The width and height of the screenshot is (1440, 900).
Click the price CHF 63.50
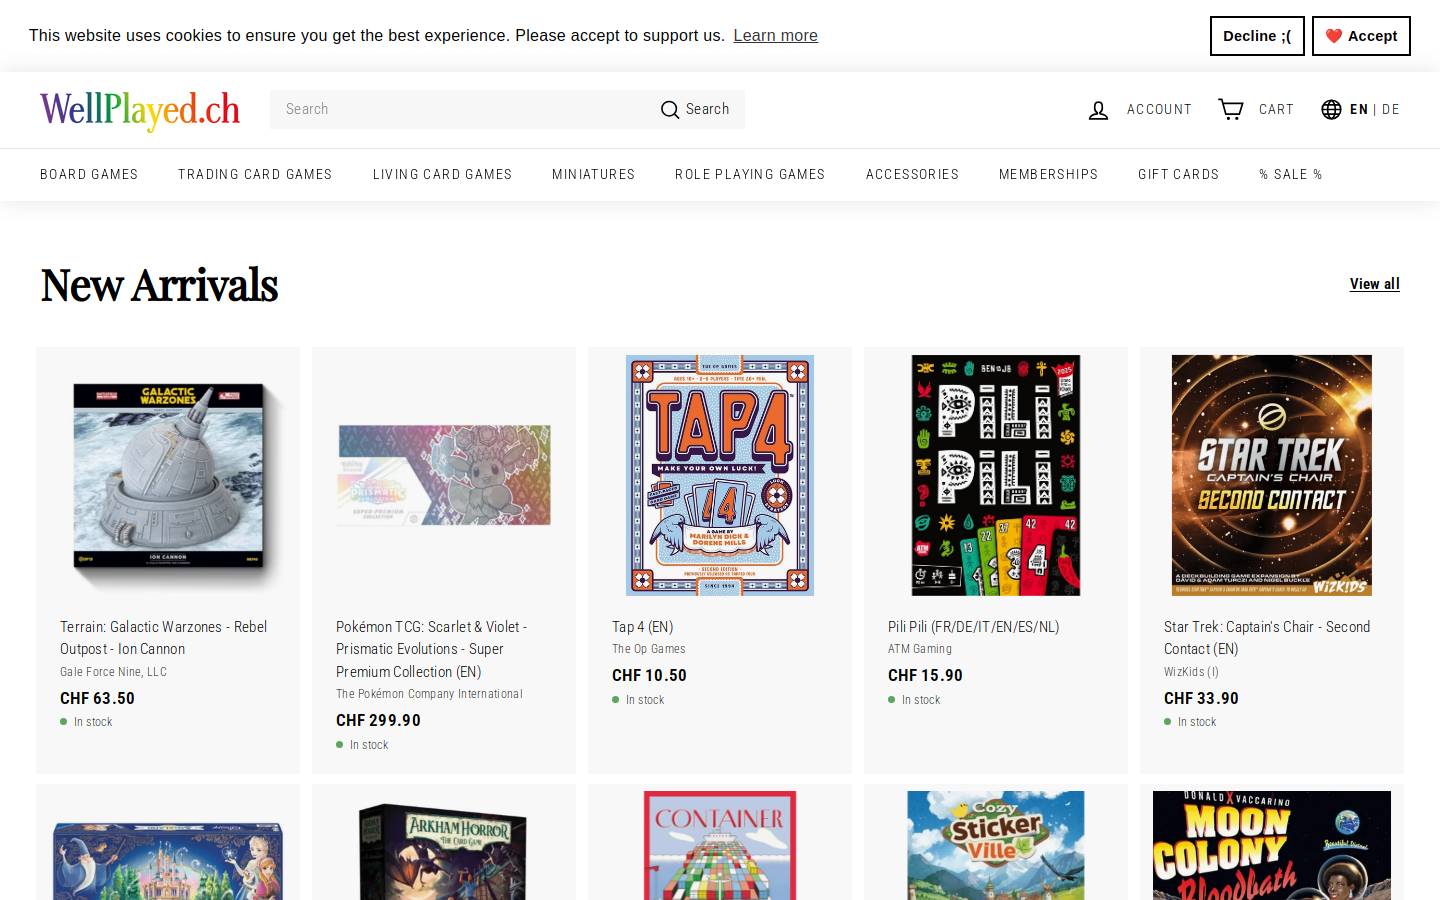point(97,698)
